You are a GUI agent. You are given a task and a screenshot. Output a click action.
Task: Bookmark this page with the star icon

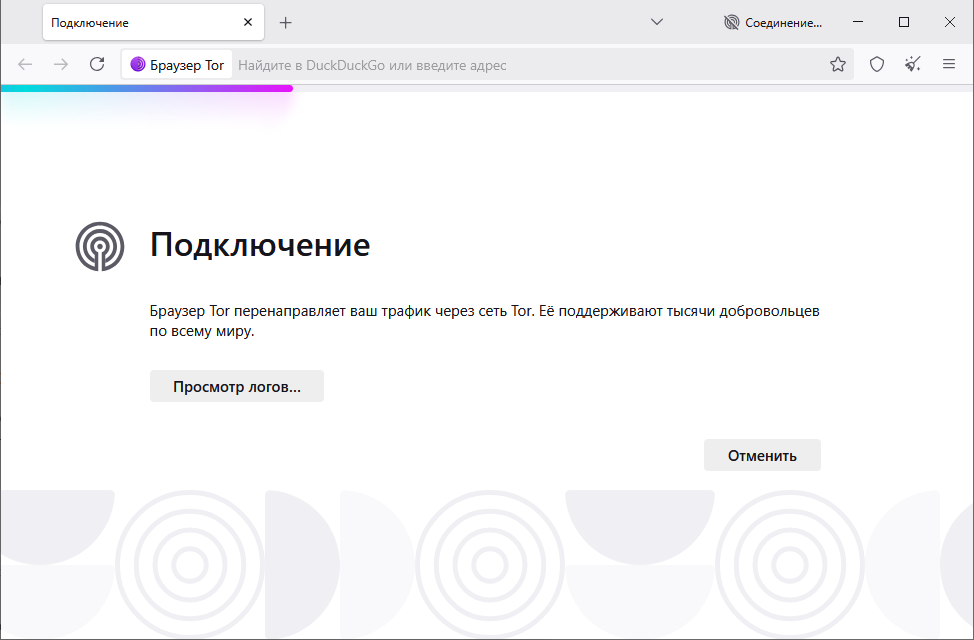coord(837,64)
